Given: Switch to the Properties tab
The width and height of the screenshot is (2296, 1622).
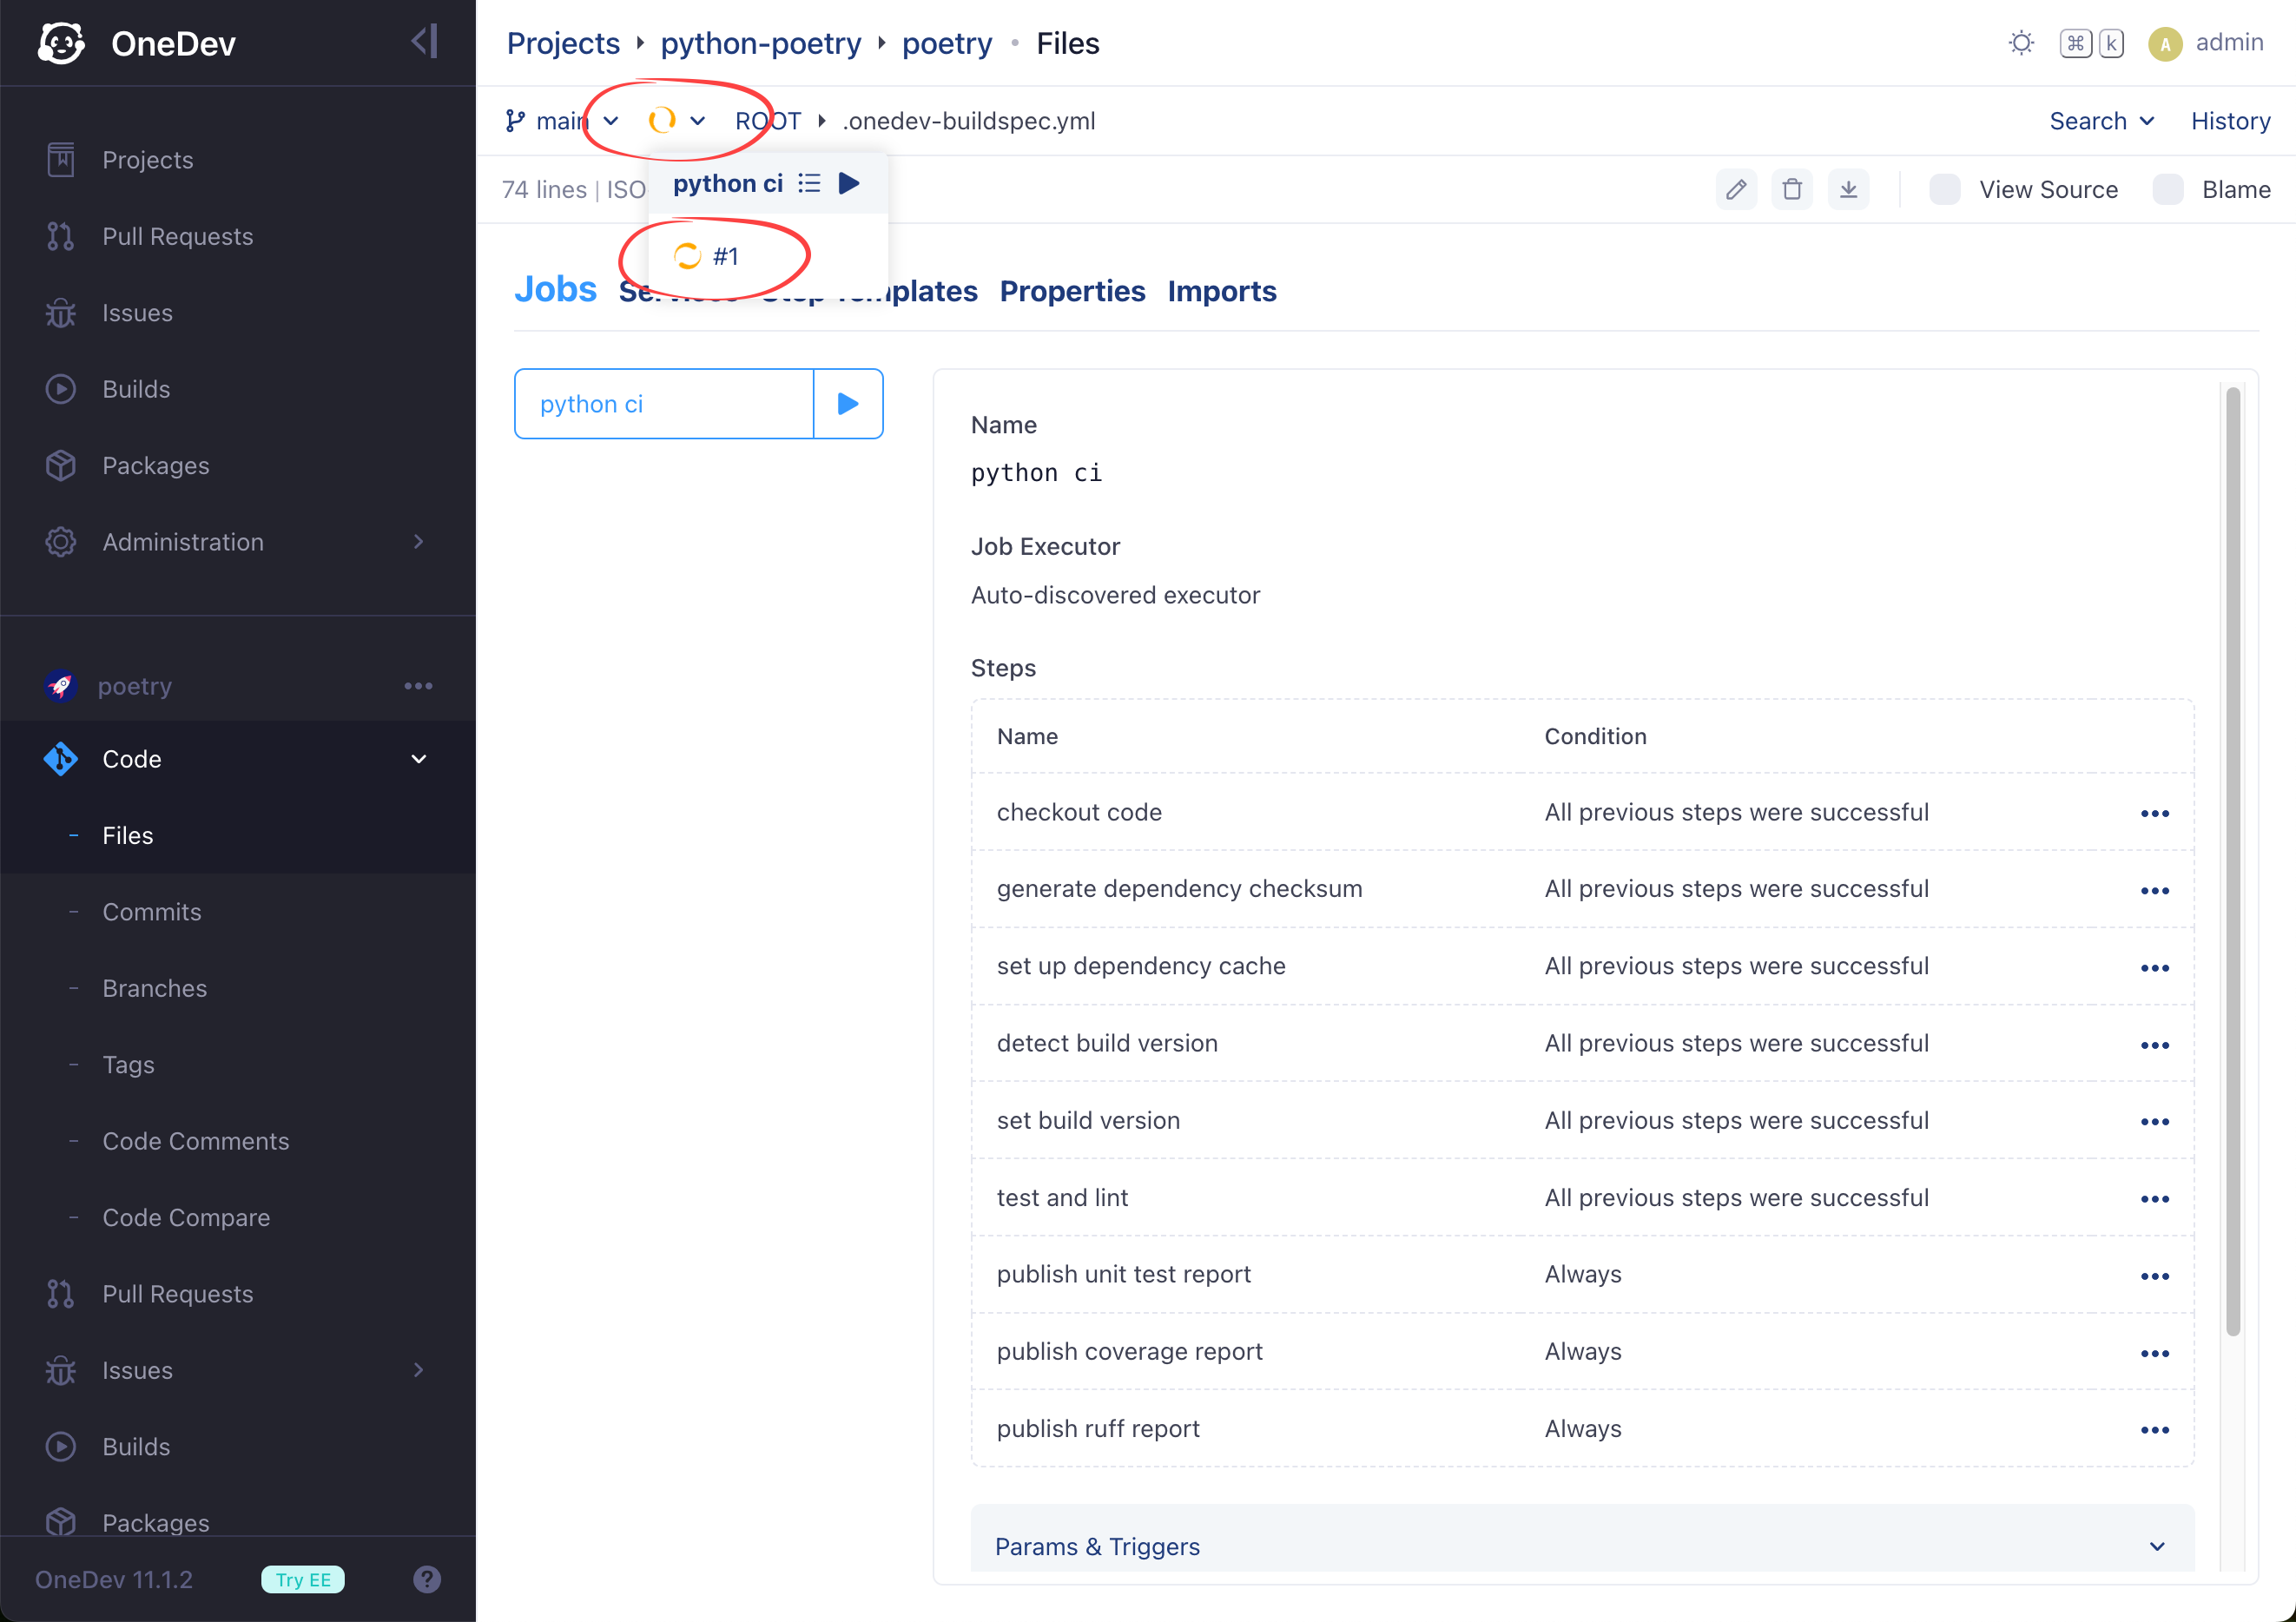Looking at the screenshot, I should pos(1072,291).
